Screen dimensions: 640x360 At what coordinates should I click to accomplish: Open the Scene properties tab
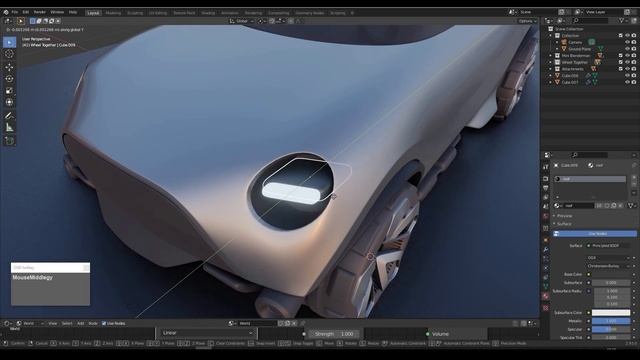click(x=546, y=207)
